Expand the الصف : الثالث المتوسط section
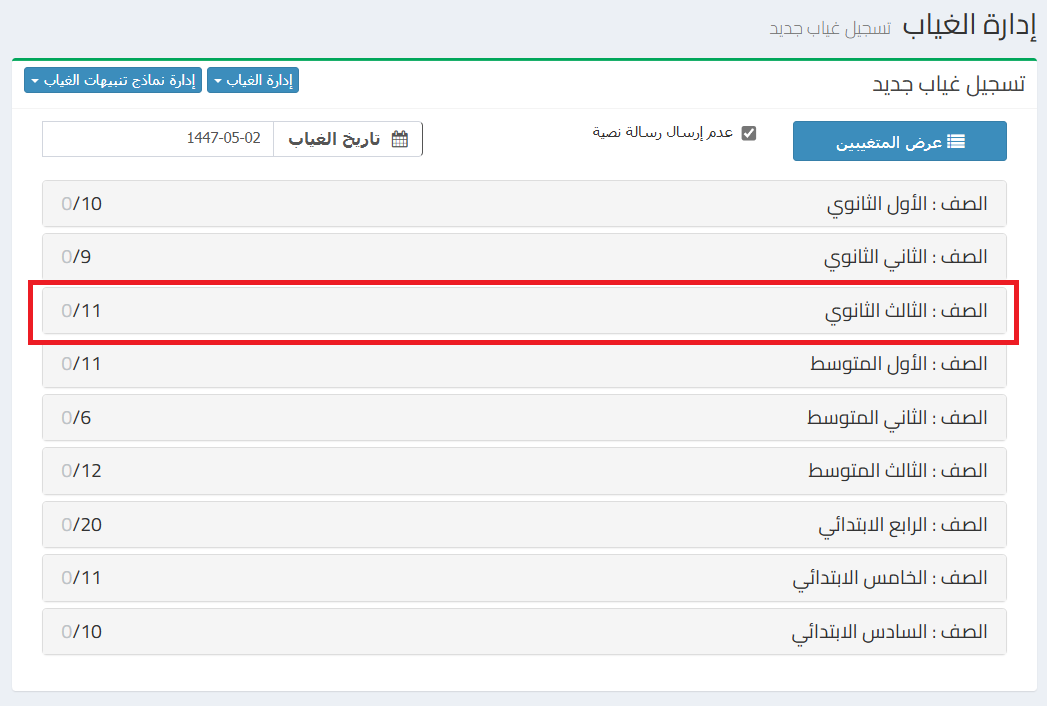Viewport: 1047px width, 706px height. coord(897,471)
